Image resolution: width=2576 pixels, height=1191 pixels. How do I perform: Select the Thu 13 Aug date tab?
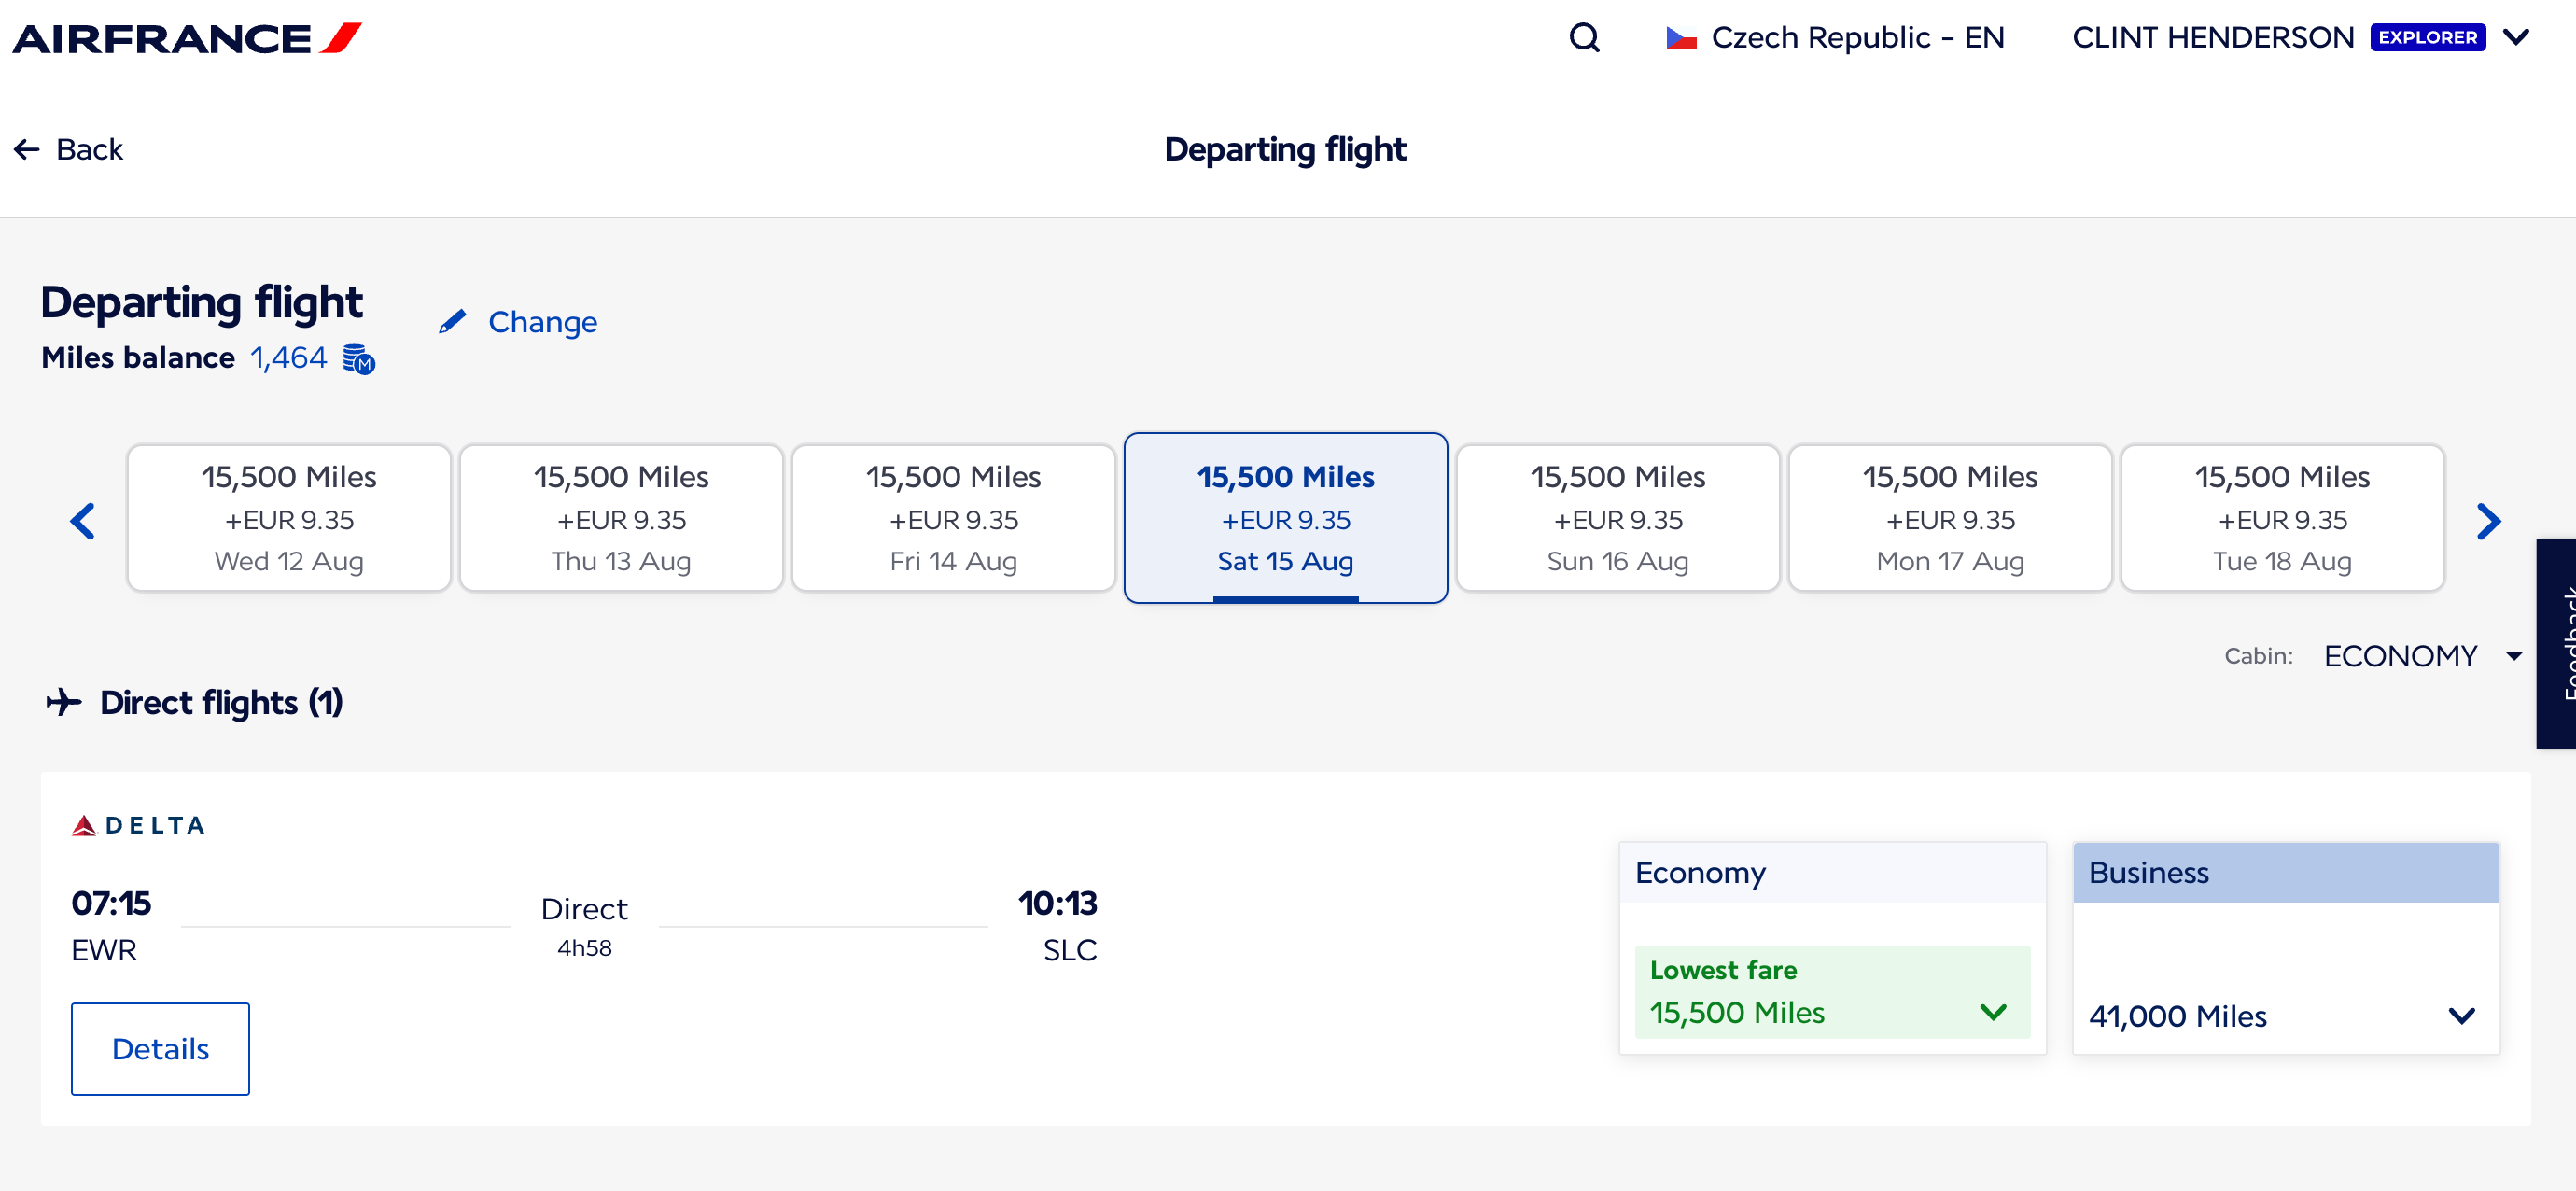click(x=621, y=518)
